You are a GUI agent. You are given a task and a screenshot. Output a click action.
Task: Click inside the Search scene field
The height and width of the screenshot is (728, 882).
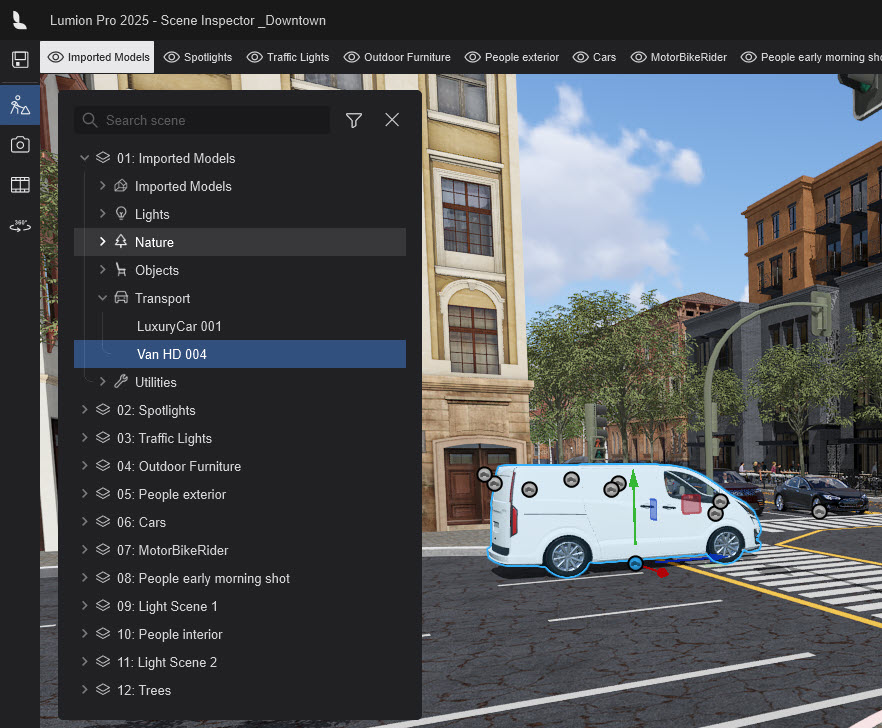coord(200,120)
